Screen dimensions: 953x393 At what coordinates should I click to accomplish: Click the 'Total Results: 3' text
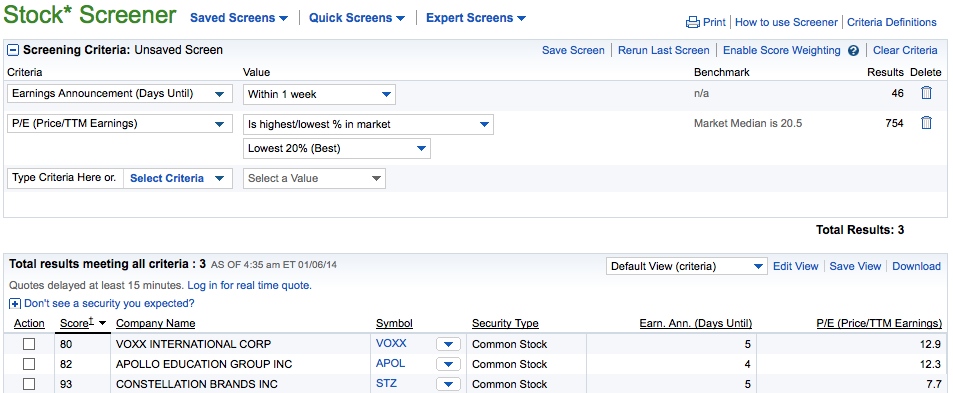point(859,230)
